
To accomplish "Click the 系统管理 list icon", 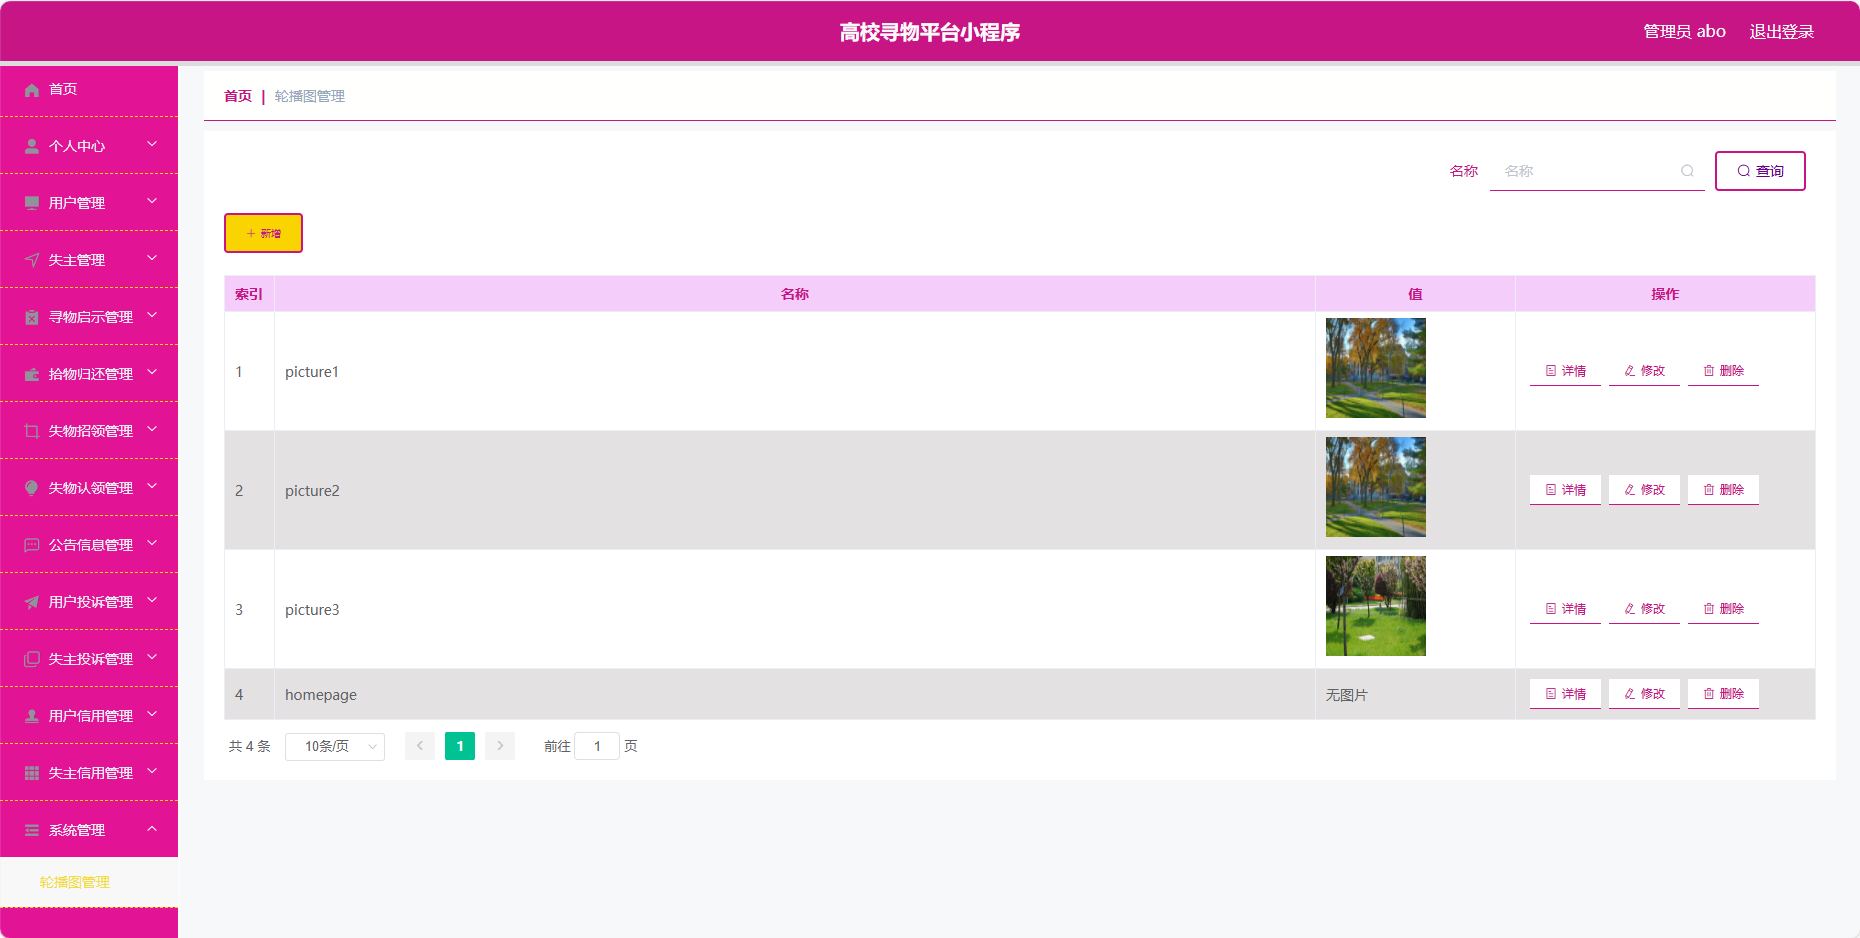I will 32,830.
